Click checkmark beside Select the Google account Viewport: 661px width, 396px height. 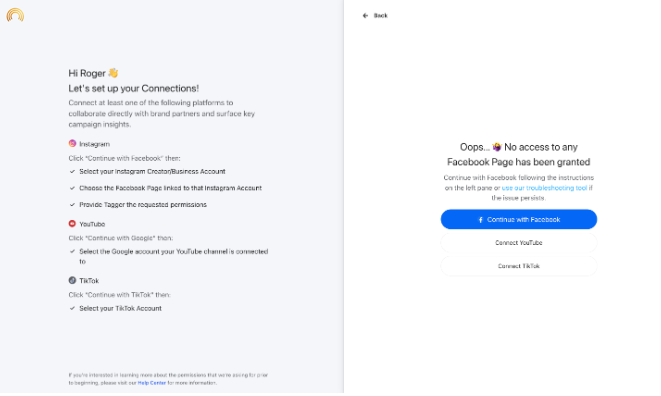[72, 251]
